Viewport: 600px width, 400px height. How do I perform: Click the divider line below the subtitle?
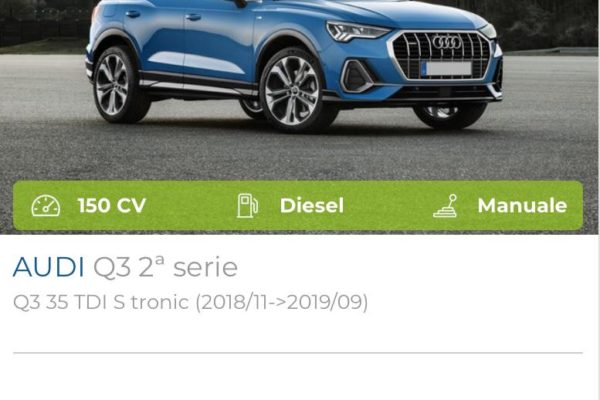pyautogui.click(x=298, y=353)
